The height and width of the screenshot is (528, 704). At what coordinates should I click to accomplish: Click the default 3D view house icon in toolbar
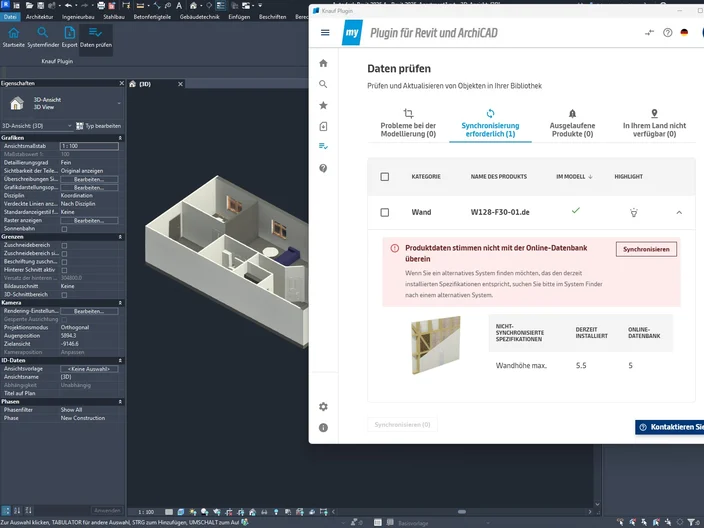tap(193, 5)
